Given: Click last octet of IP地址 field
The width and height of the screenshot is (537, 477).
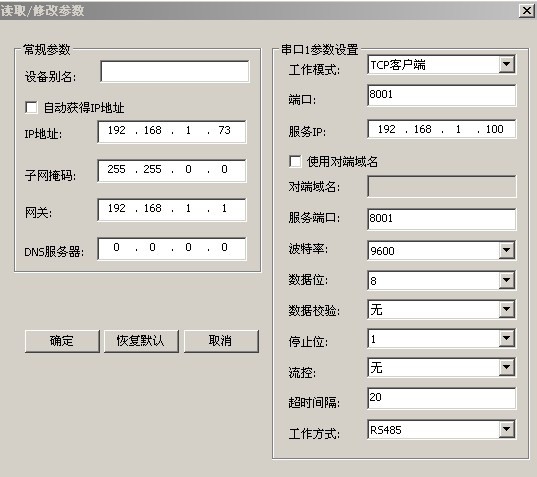Looking at the screenshot, I should (x=224, y=130).
